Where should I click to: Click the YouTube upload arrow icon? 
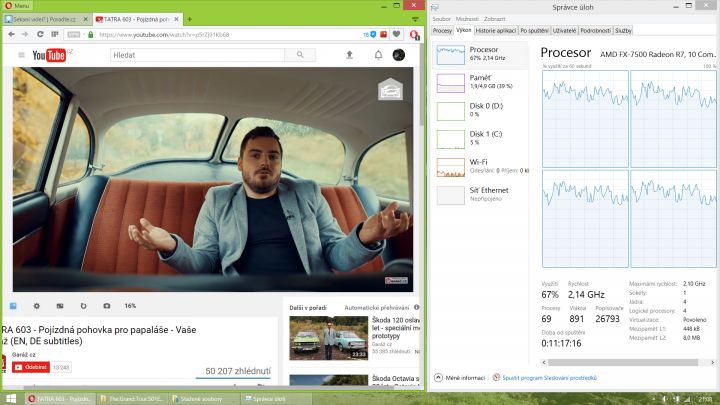pyautogui.click(x=349, y=55)
